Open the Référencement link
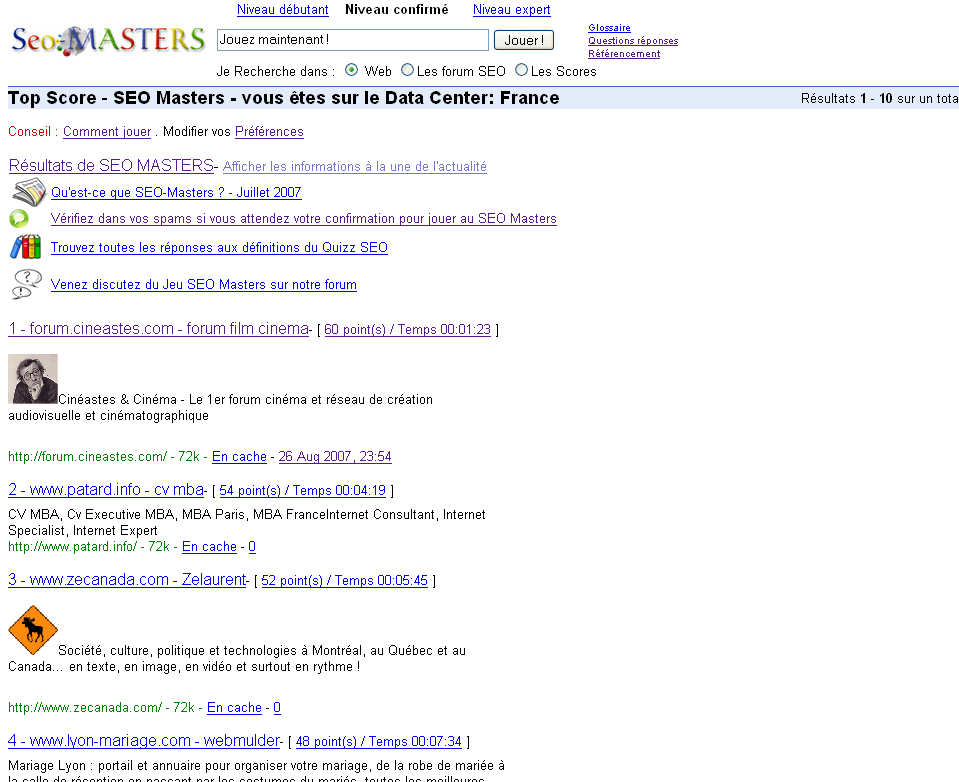Image resolution: width=959 pixels, height=782 pixels. (624, 54)
